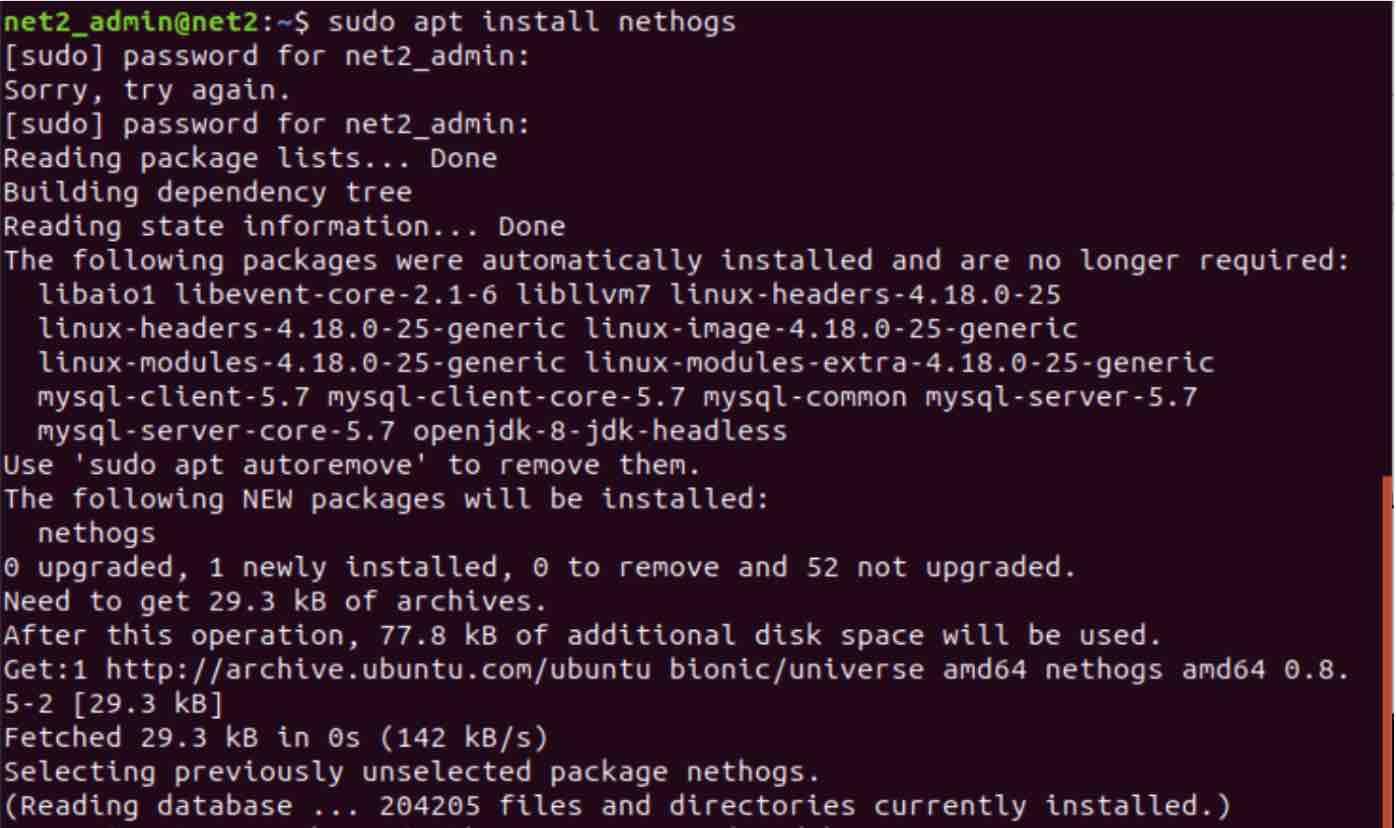Select the indented nethogs package under NEW packages
1396x828 pixels.
[x=97, y=533]
